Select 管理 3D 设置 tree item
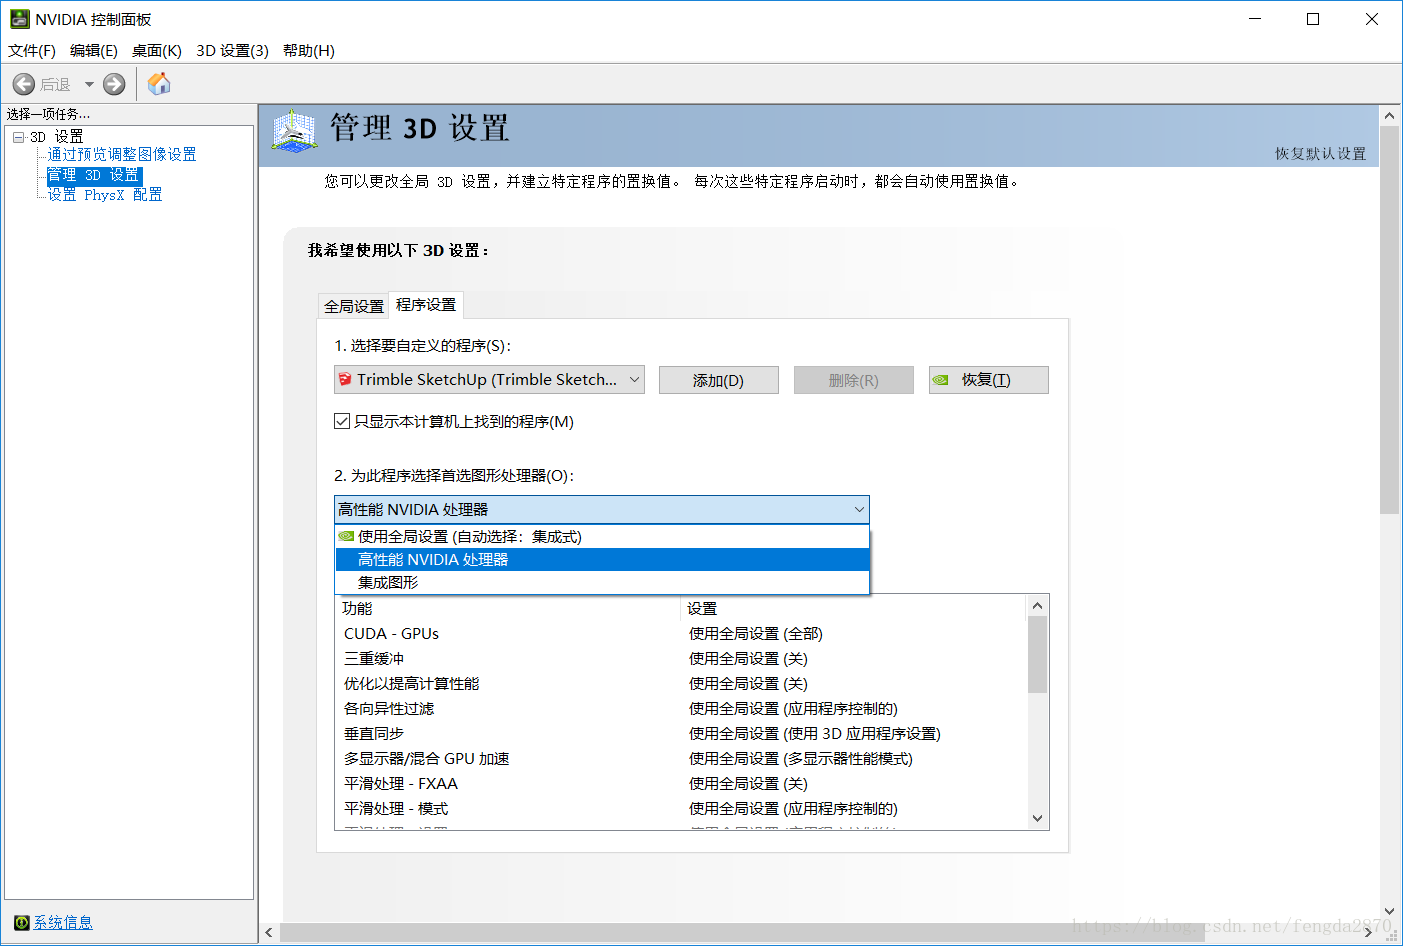Image resolution: width=1403 pixels, height=946 pixels. pos(94,175)
